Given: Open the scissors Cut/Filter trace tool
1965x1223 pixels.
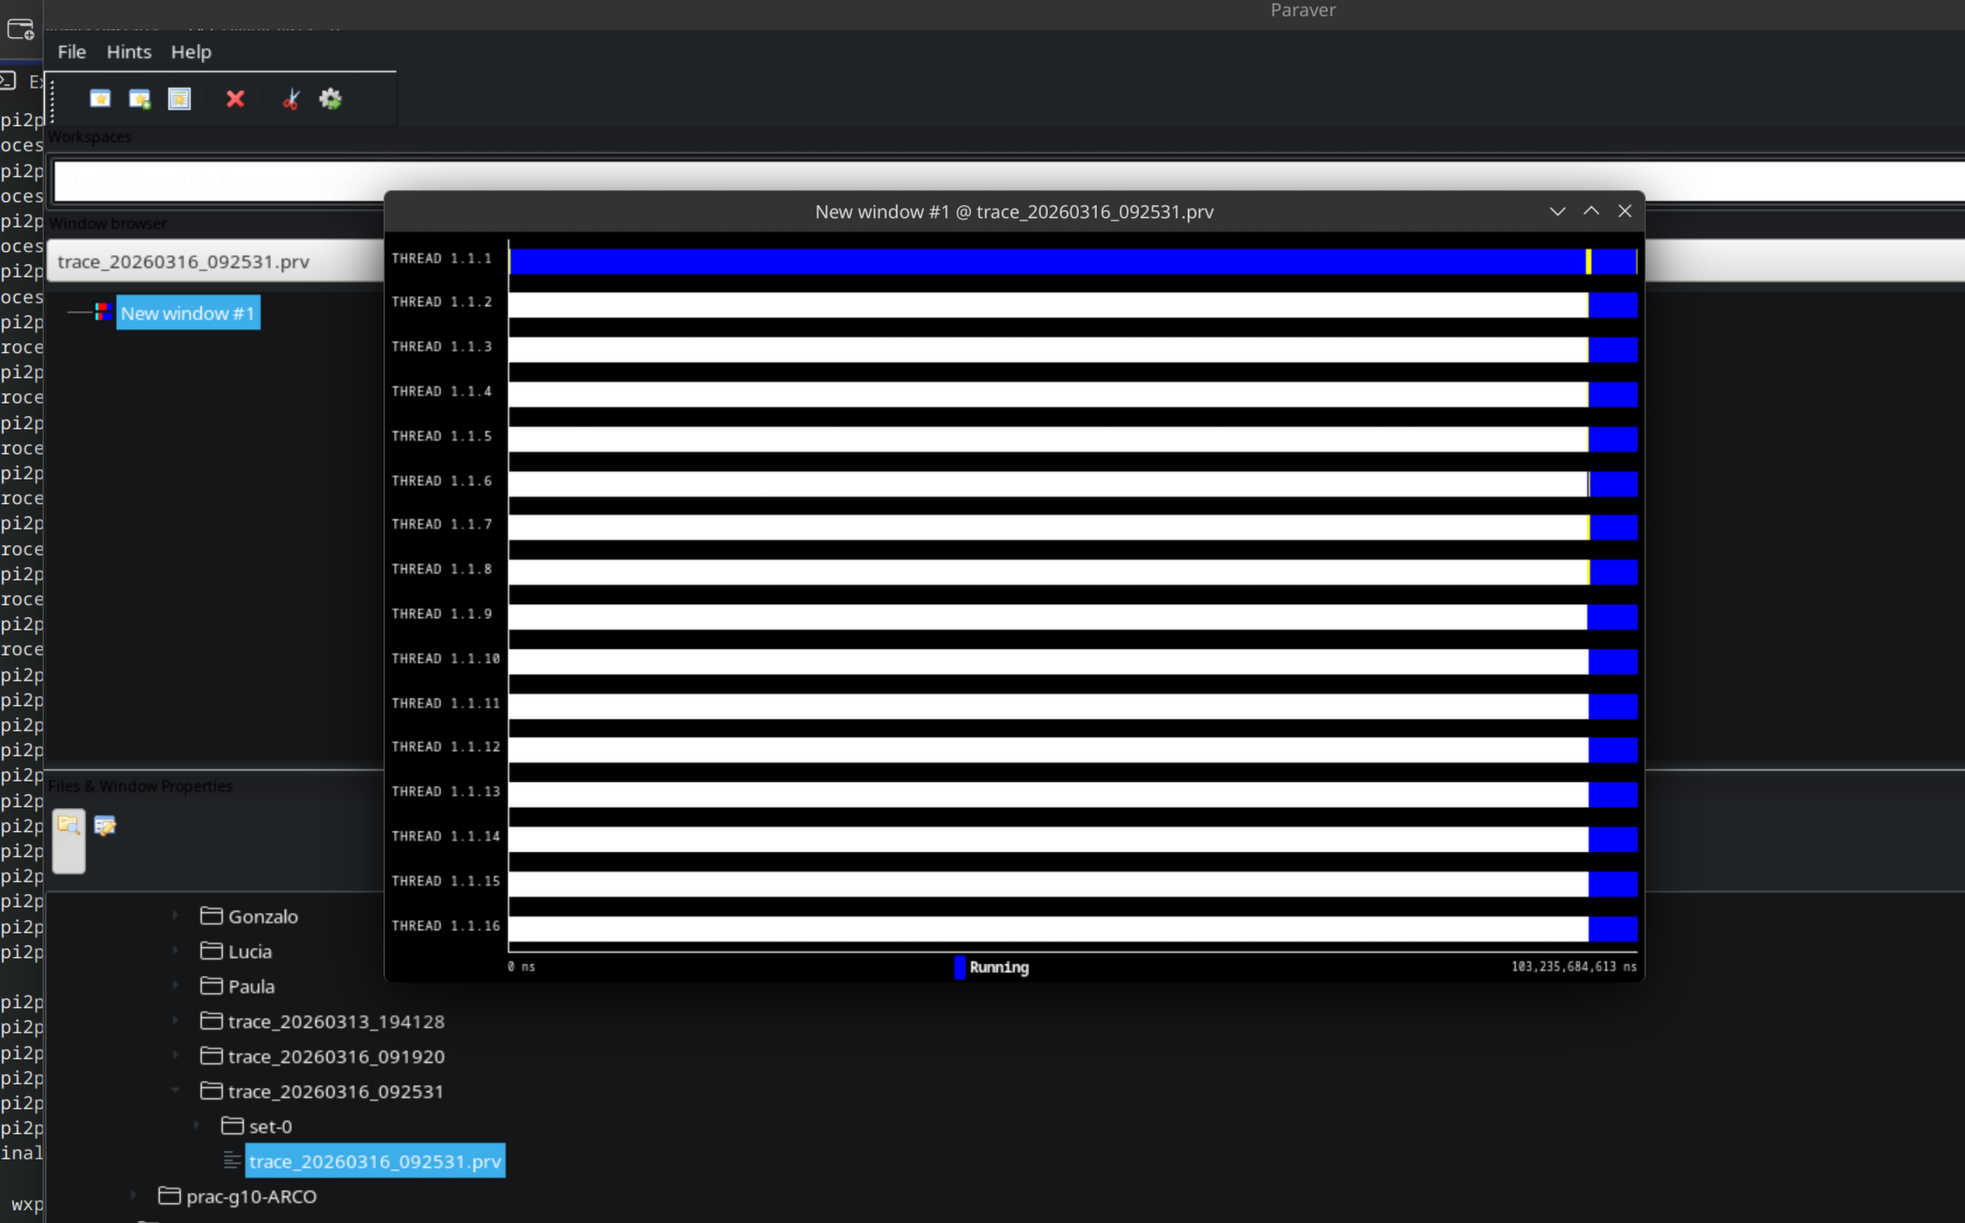Looking at the screenshot, I should tap(291, 99).
